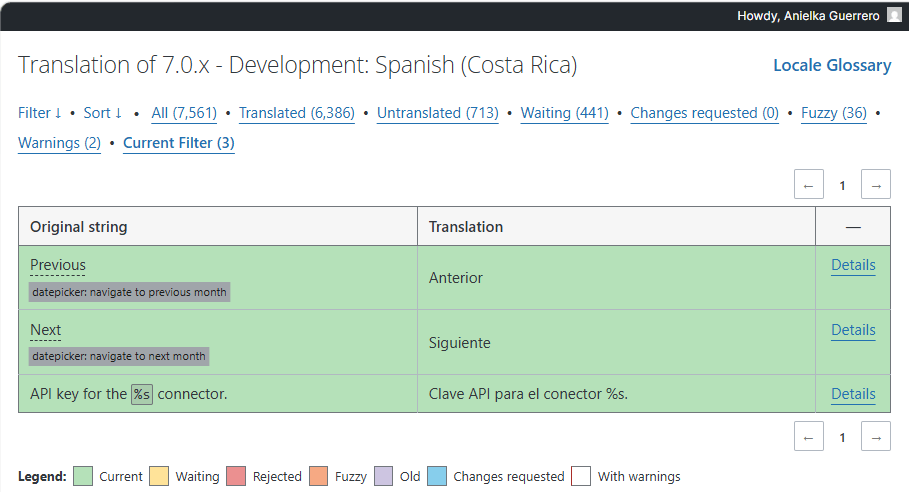Click the bottom next page arrow
Viewport: 909px width, 492px height.
tap(876, 437)
